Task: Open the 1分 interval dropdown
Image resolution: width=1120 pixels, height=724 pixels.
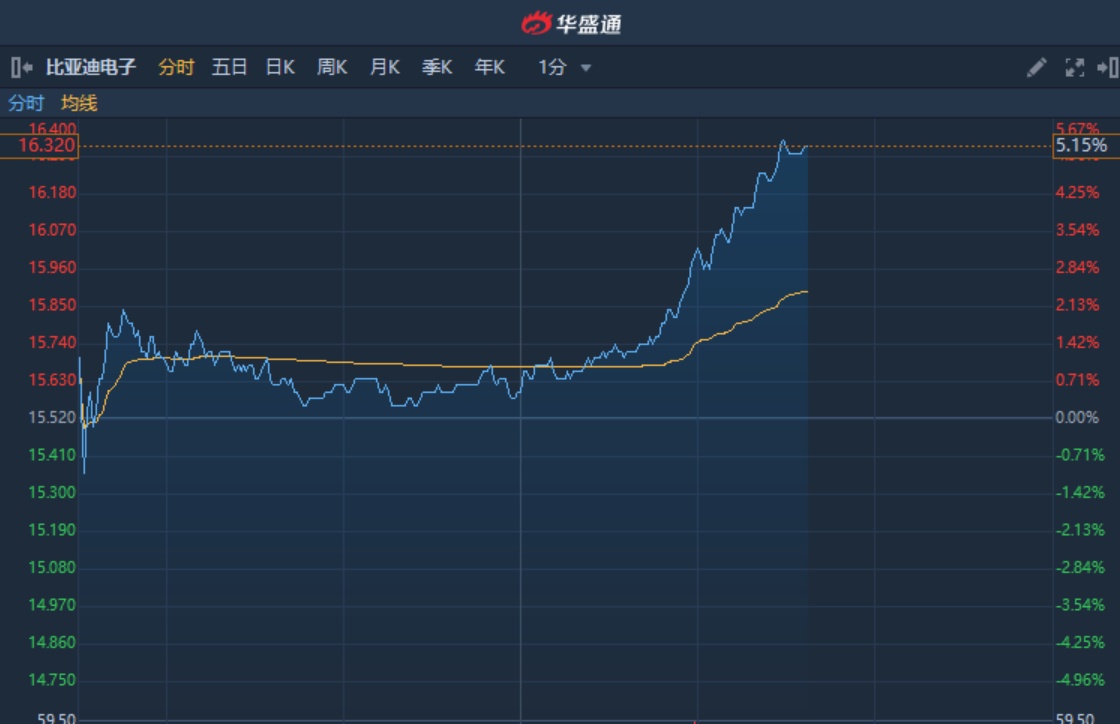Action: tap(553, 68)
